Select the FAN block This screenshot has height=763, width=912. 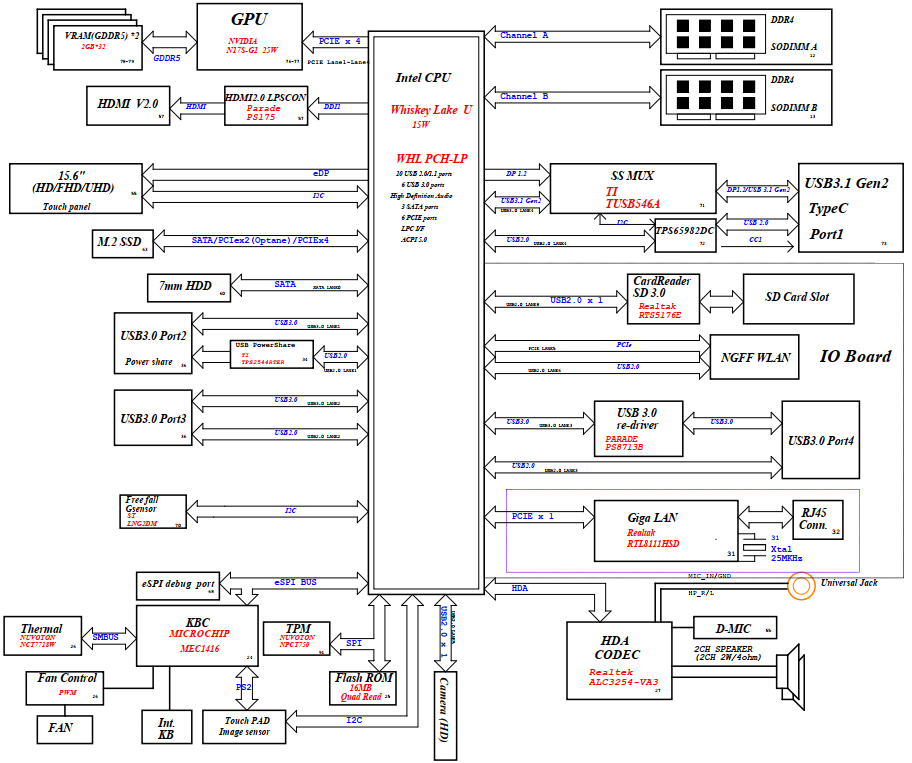tap(65, 729)
